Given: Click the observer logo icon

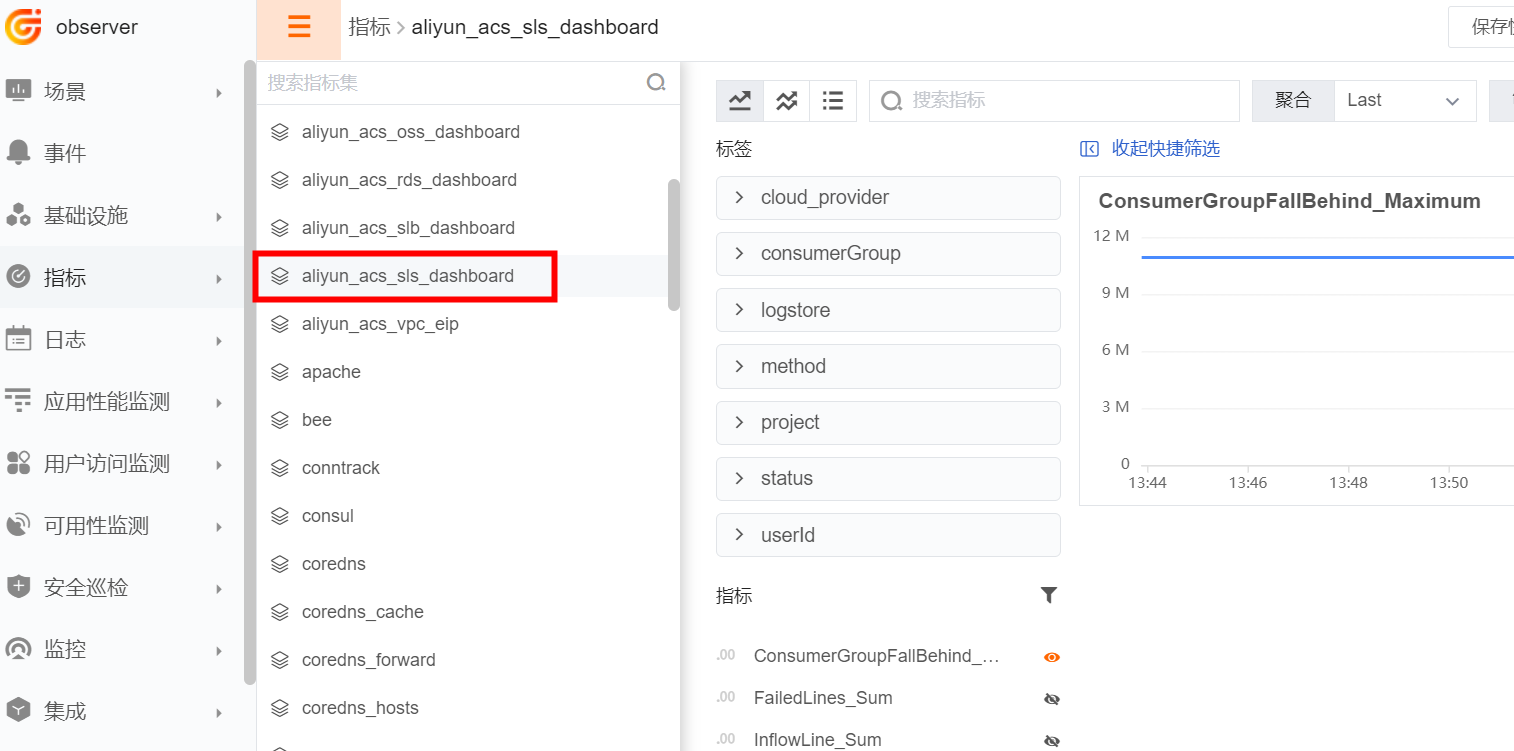Looking at the screenshot, I should 23,27.
